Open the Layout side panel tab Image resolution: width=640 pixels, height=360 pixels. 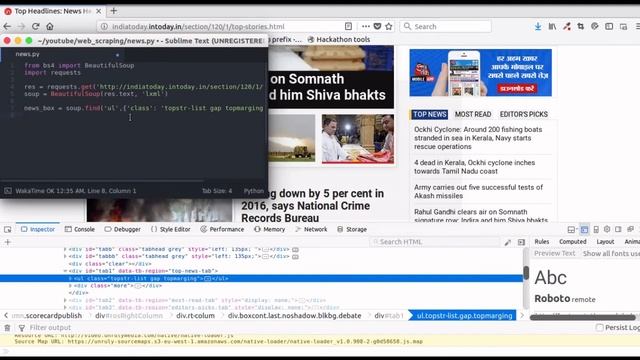click(x=605, y=242)
